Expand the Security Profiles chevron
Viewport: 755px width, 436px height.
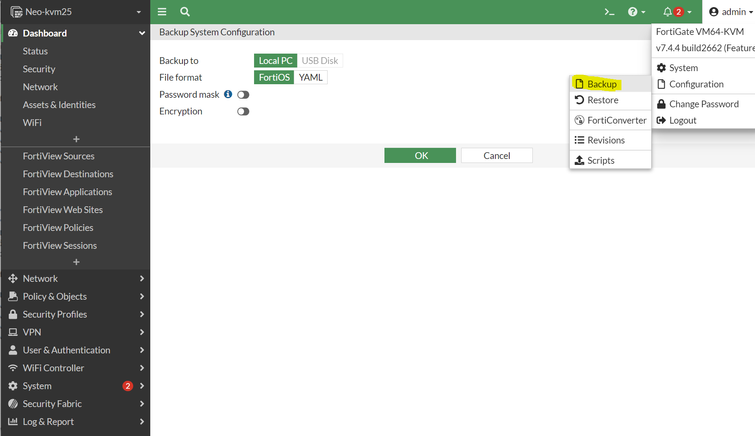(x=142, y=314)
